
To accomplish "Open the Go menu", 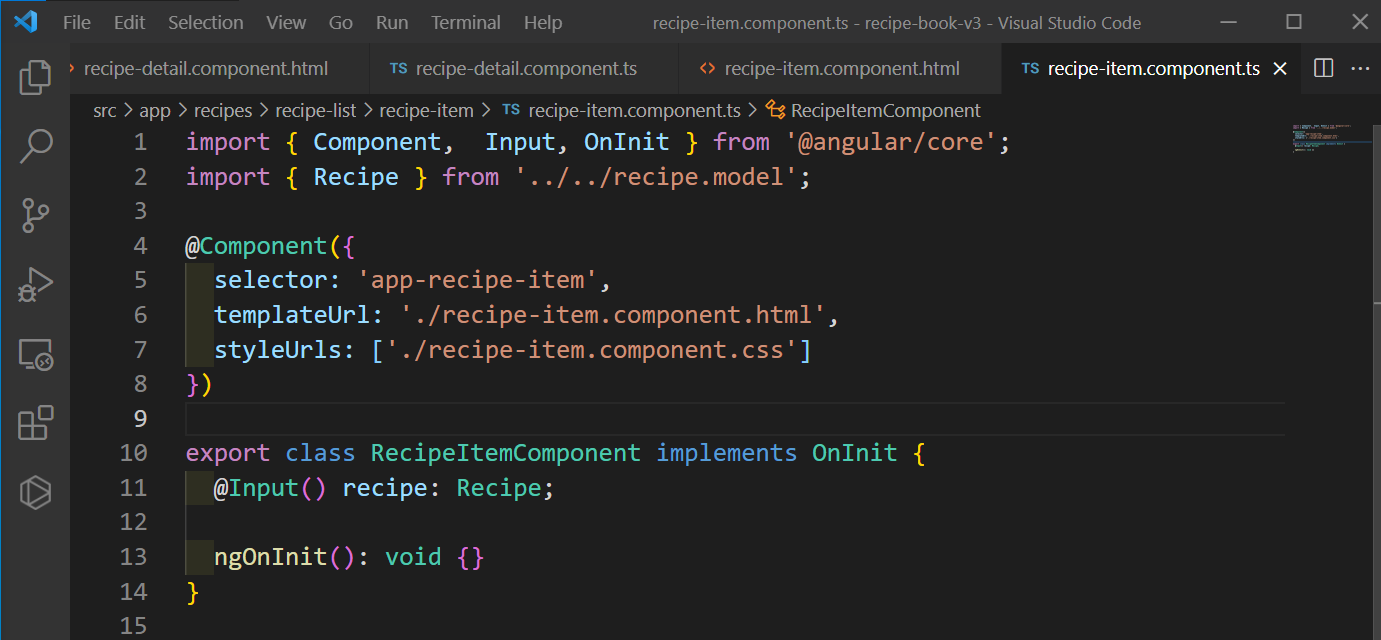I will coord(341,22).
